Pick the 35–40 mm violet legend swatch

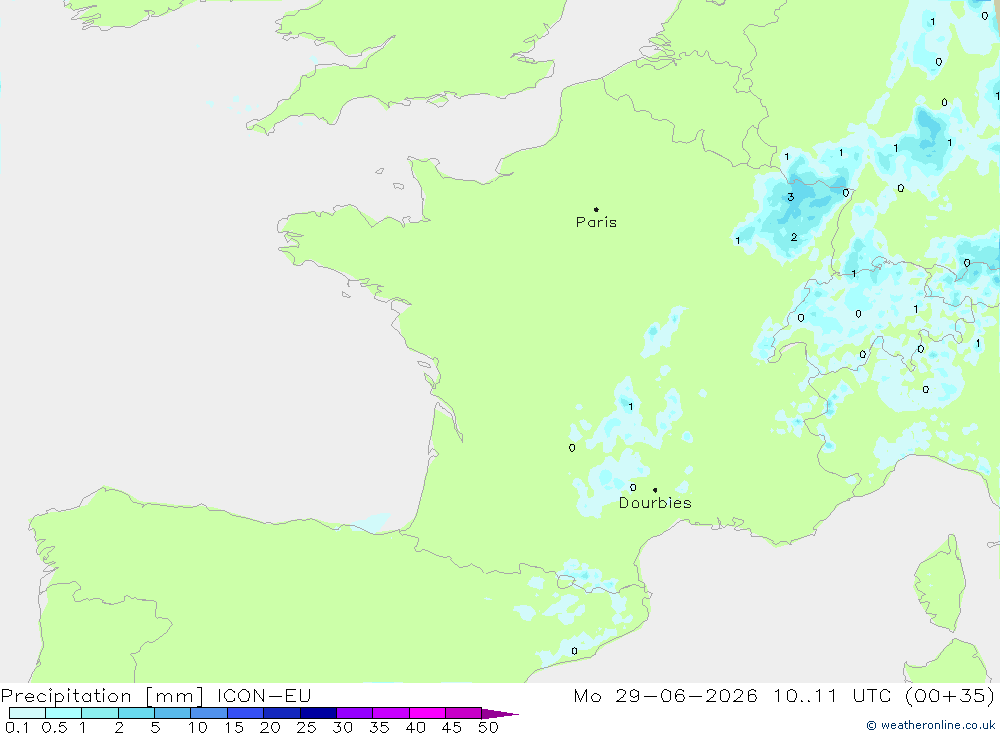[391, 713]
